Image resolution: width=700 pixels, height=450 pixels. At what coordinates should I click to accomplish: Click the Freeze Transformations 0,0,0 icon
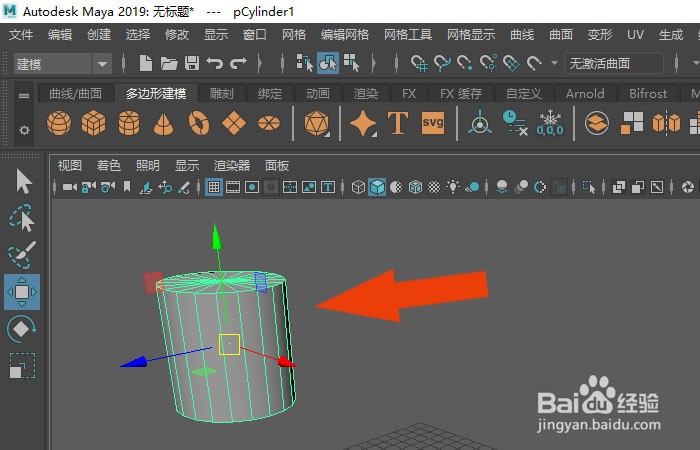[550, 123]
